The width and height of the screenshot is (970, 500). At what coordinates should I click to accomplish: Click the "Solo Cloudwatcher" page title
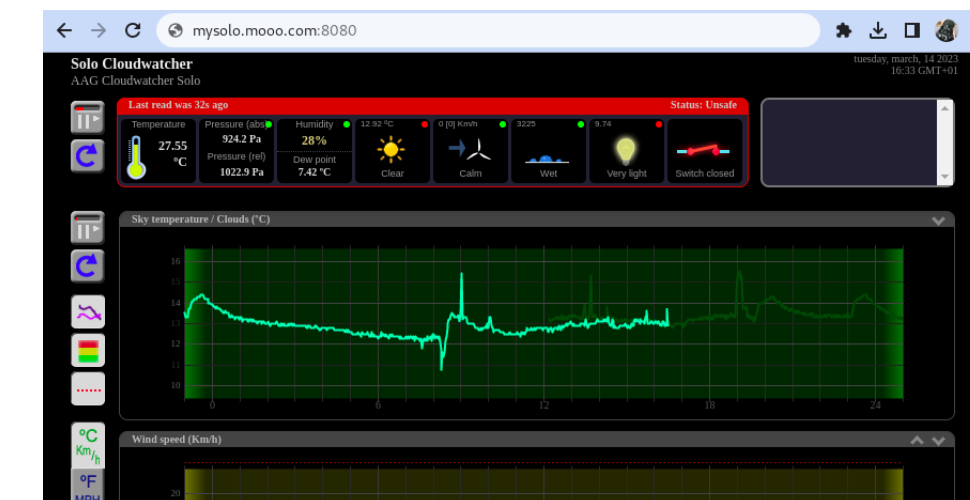click(x=132, y=64)
